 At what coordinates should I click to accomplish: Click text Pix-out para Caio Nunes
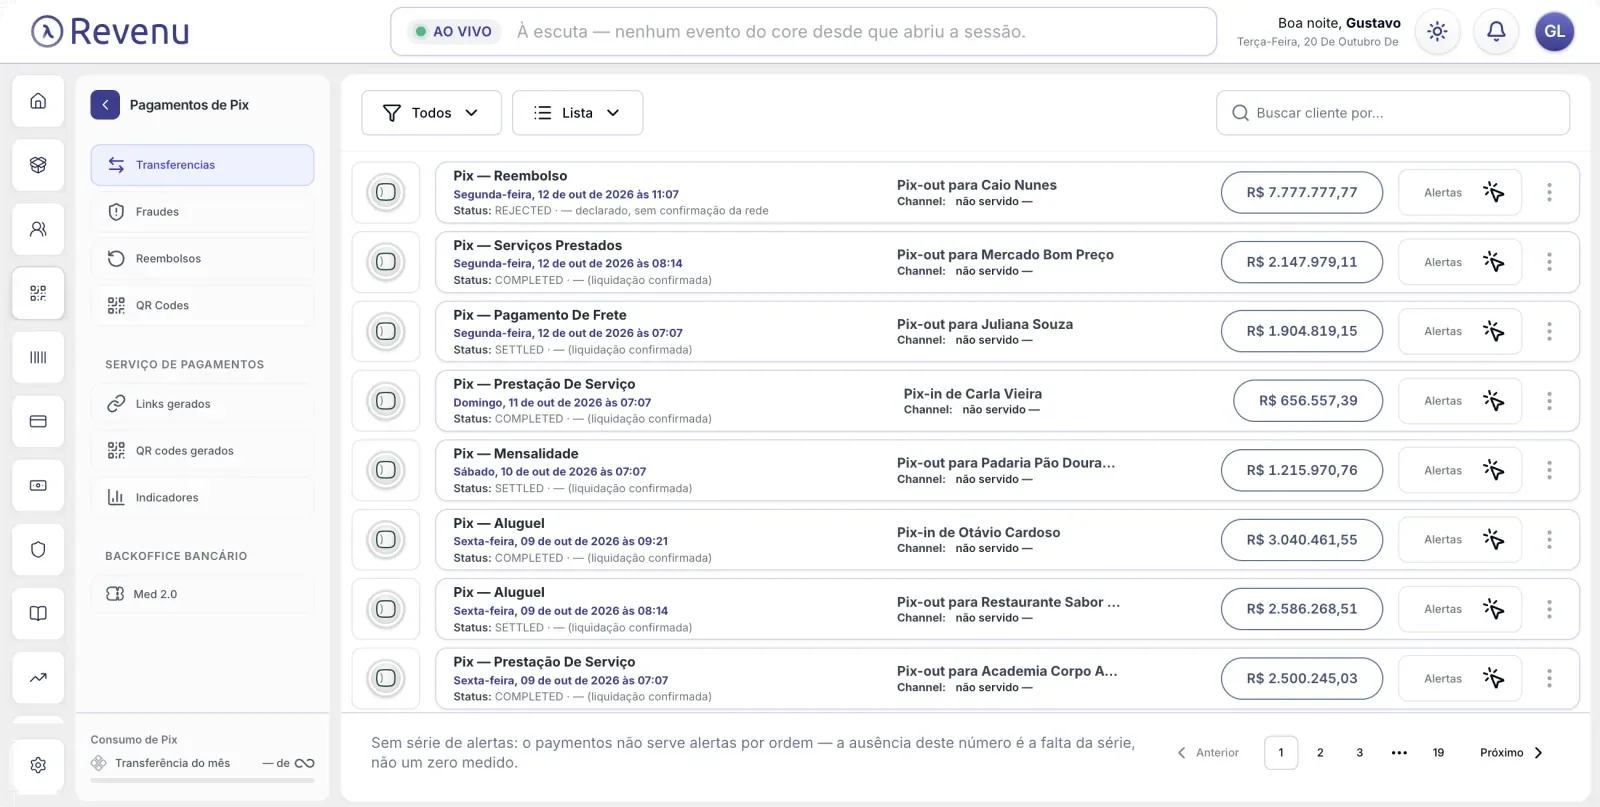coord(976,185)
